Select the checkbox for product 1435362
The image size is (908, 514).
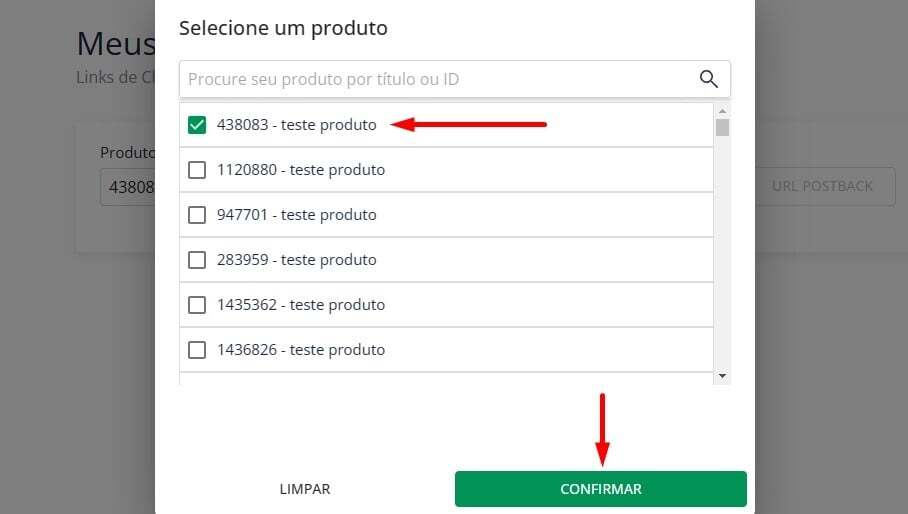click(x=197, y=305)
